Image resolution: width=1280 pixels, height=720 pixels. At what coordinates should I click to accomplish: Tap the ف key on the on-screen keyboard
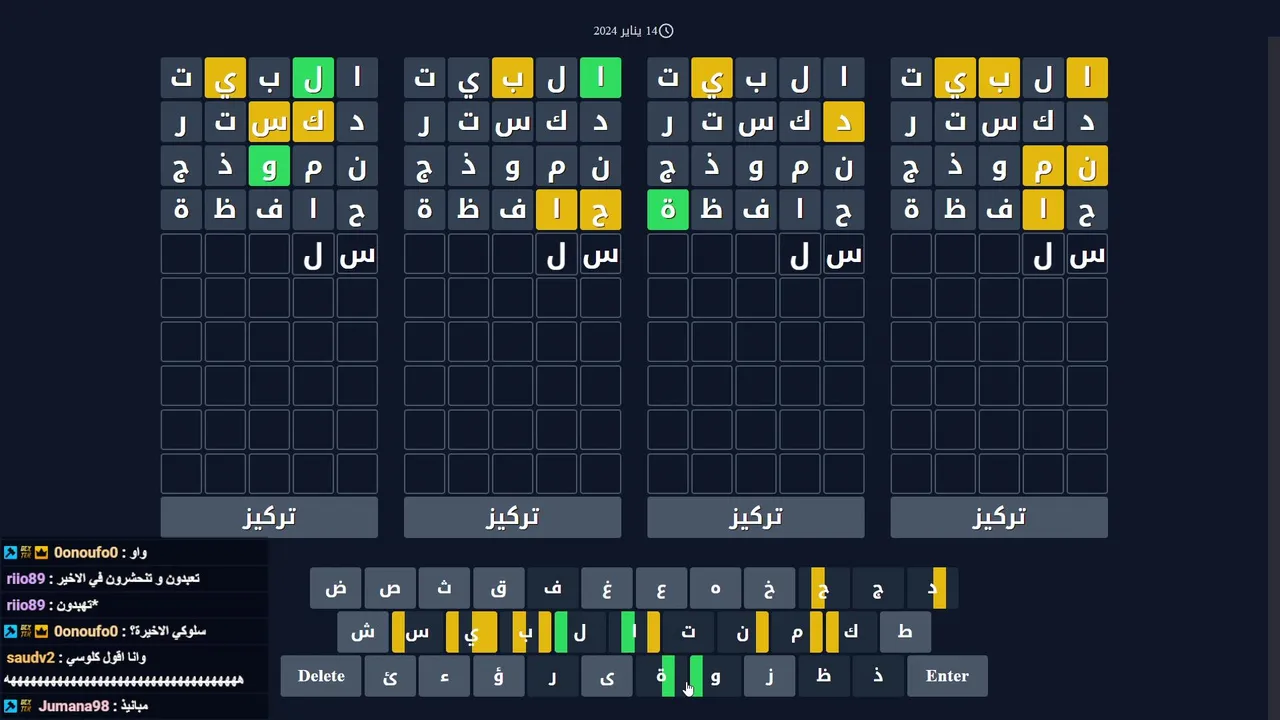tap(552, 588)
